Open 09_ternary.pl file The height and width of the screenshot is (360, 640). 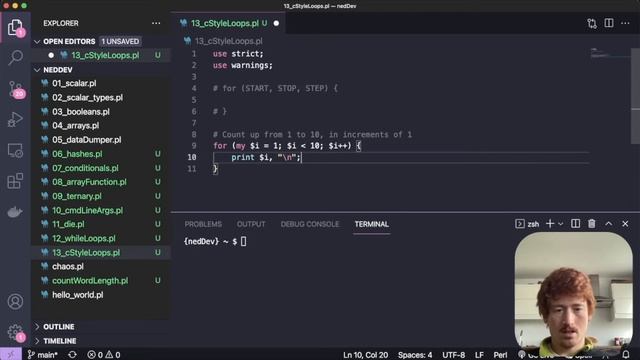76,196
